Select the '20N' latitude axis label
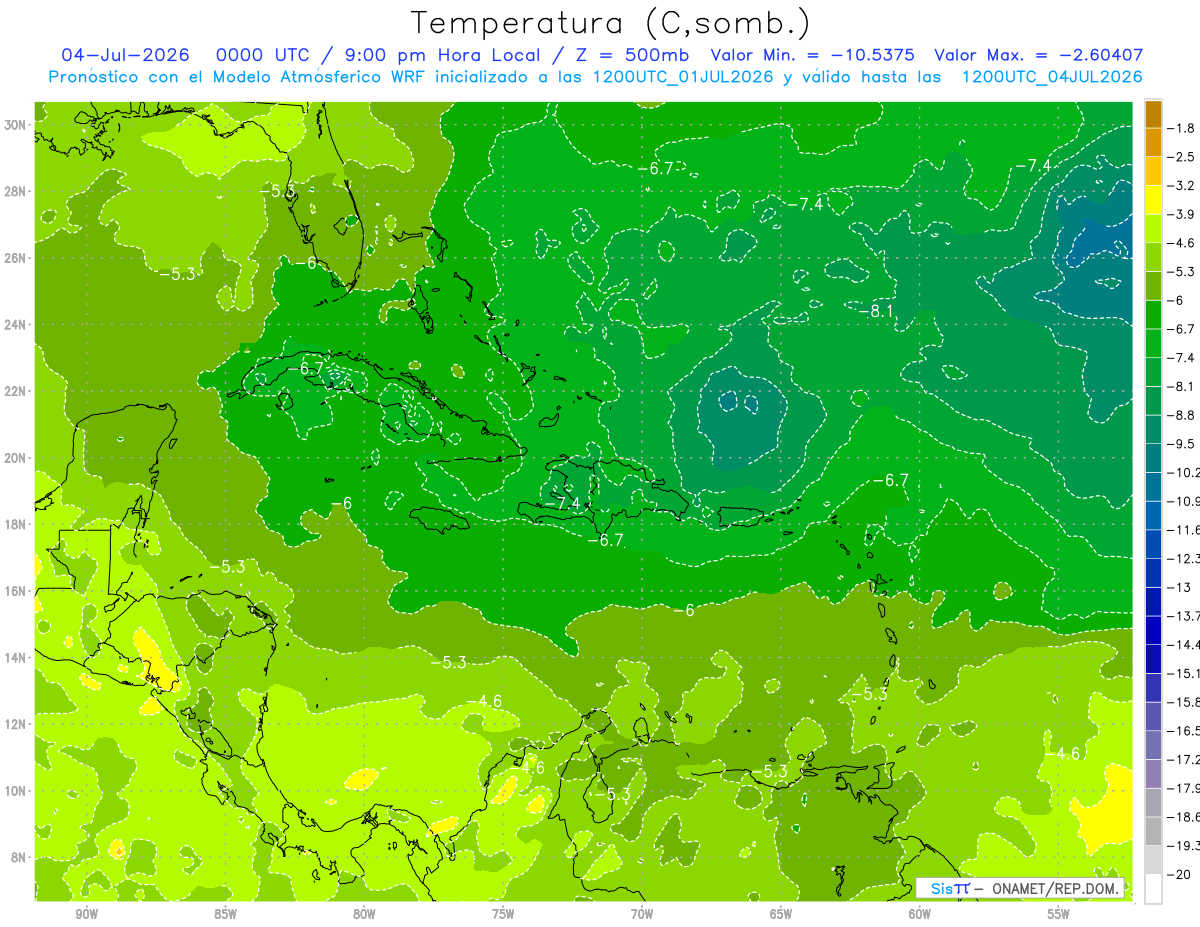 pos(14,458)
